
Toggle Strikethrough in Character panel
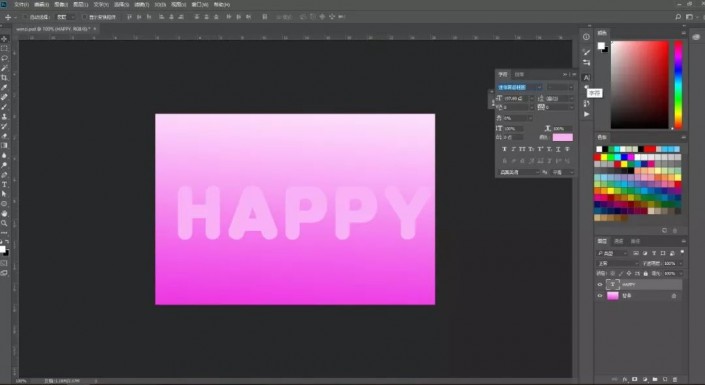567,149
